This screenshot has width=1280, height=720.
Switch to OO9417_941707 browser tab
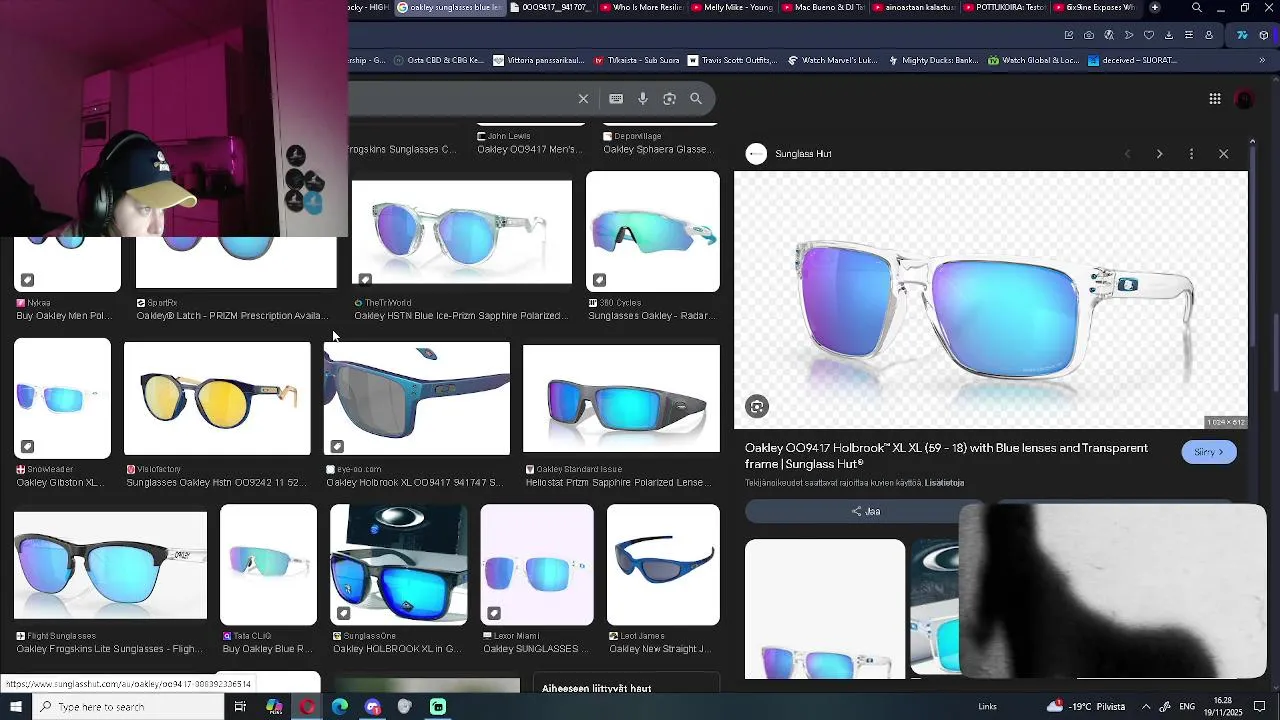click(552, 7)
